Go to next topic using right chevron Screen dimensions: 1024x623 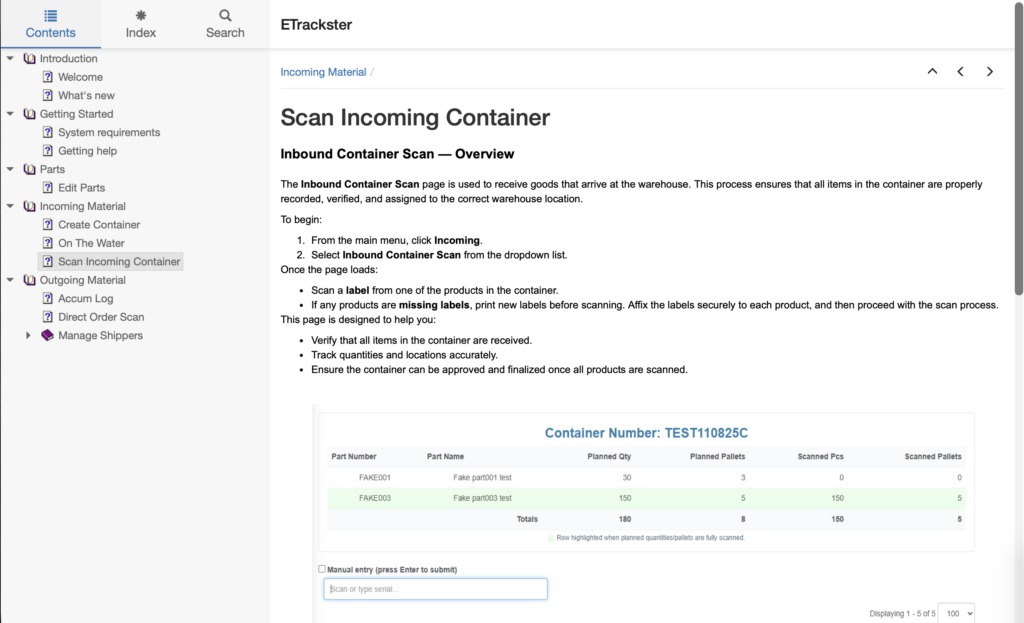(x=990, y=71)
